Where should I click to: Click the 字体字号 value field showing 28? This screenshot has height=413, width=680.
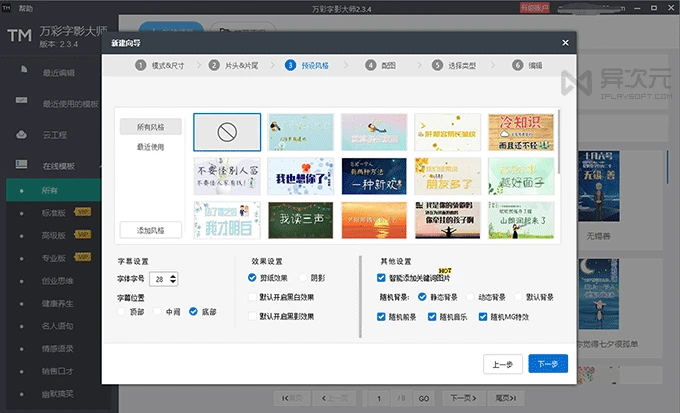(x=159, y=279)
